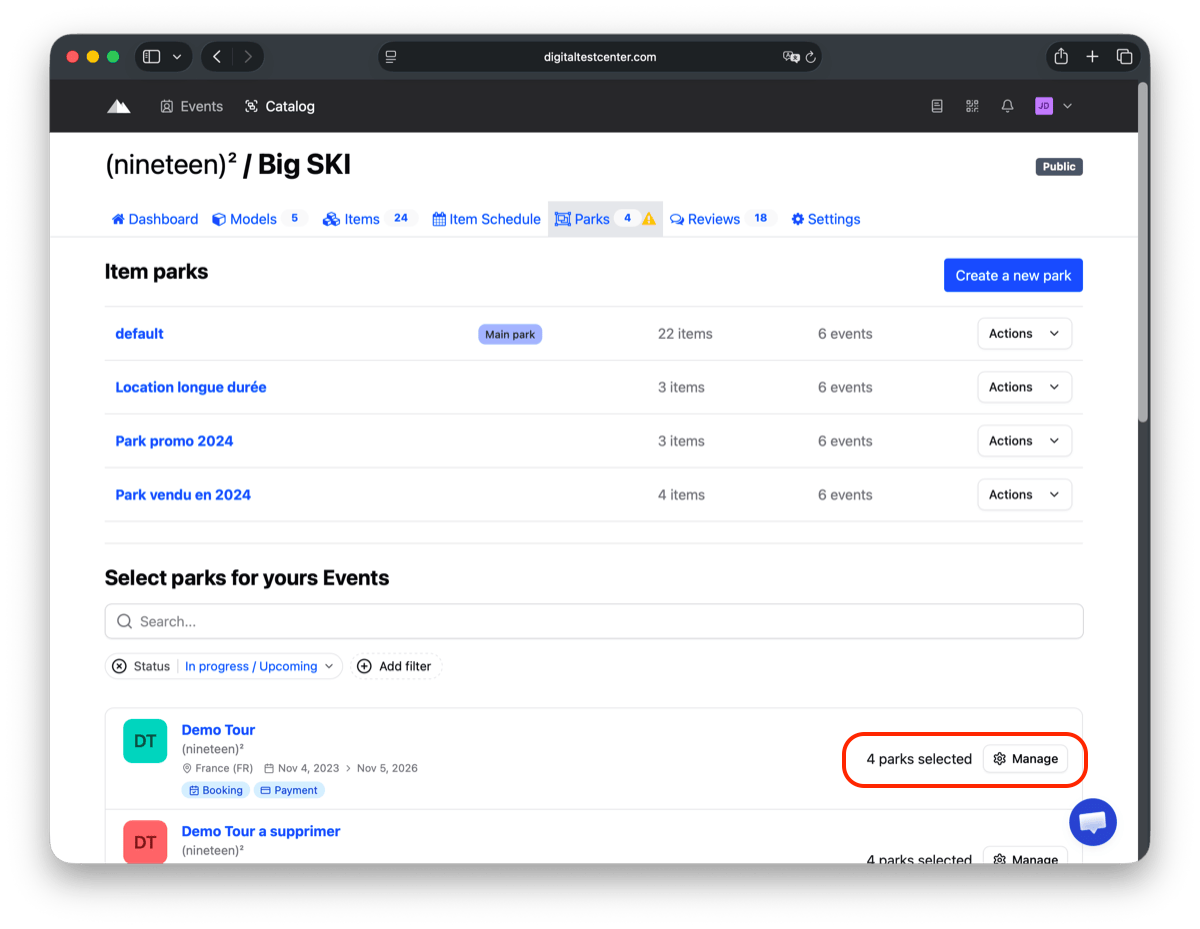The width and height of the screenshot is (1200, 929).
Task: Switch to the Models tab
Action: (258, 219)
